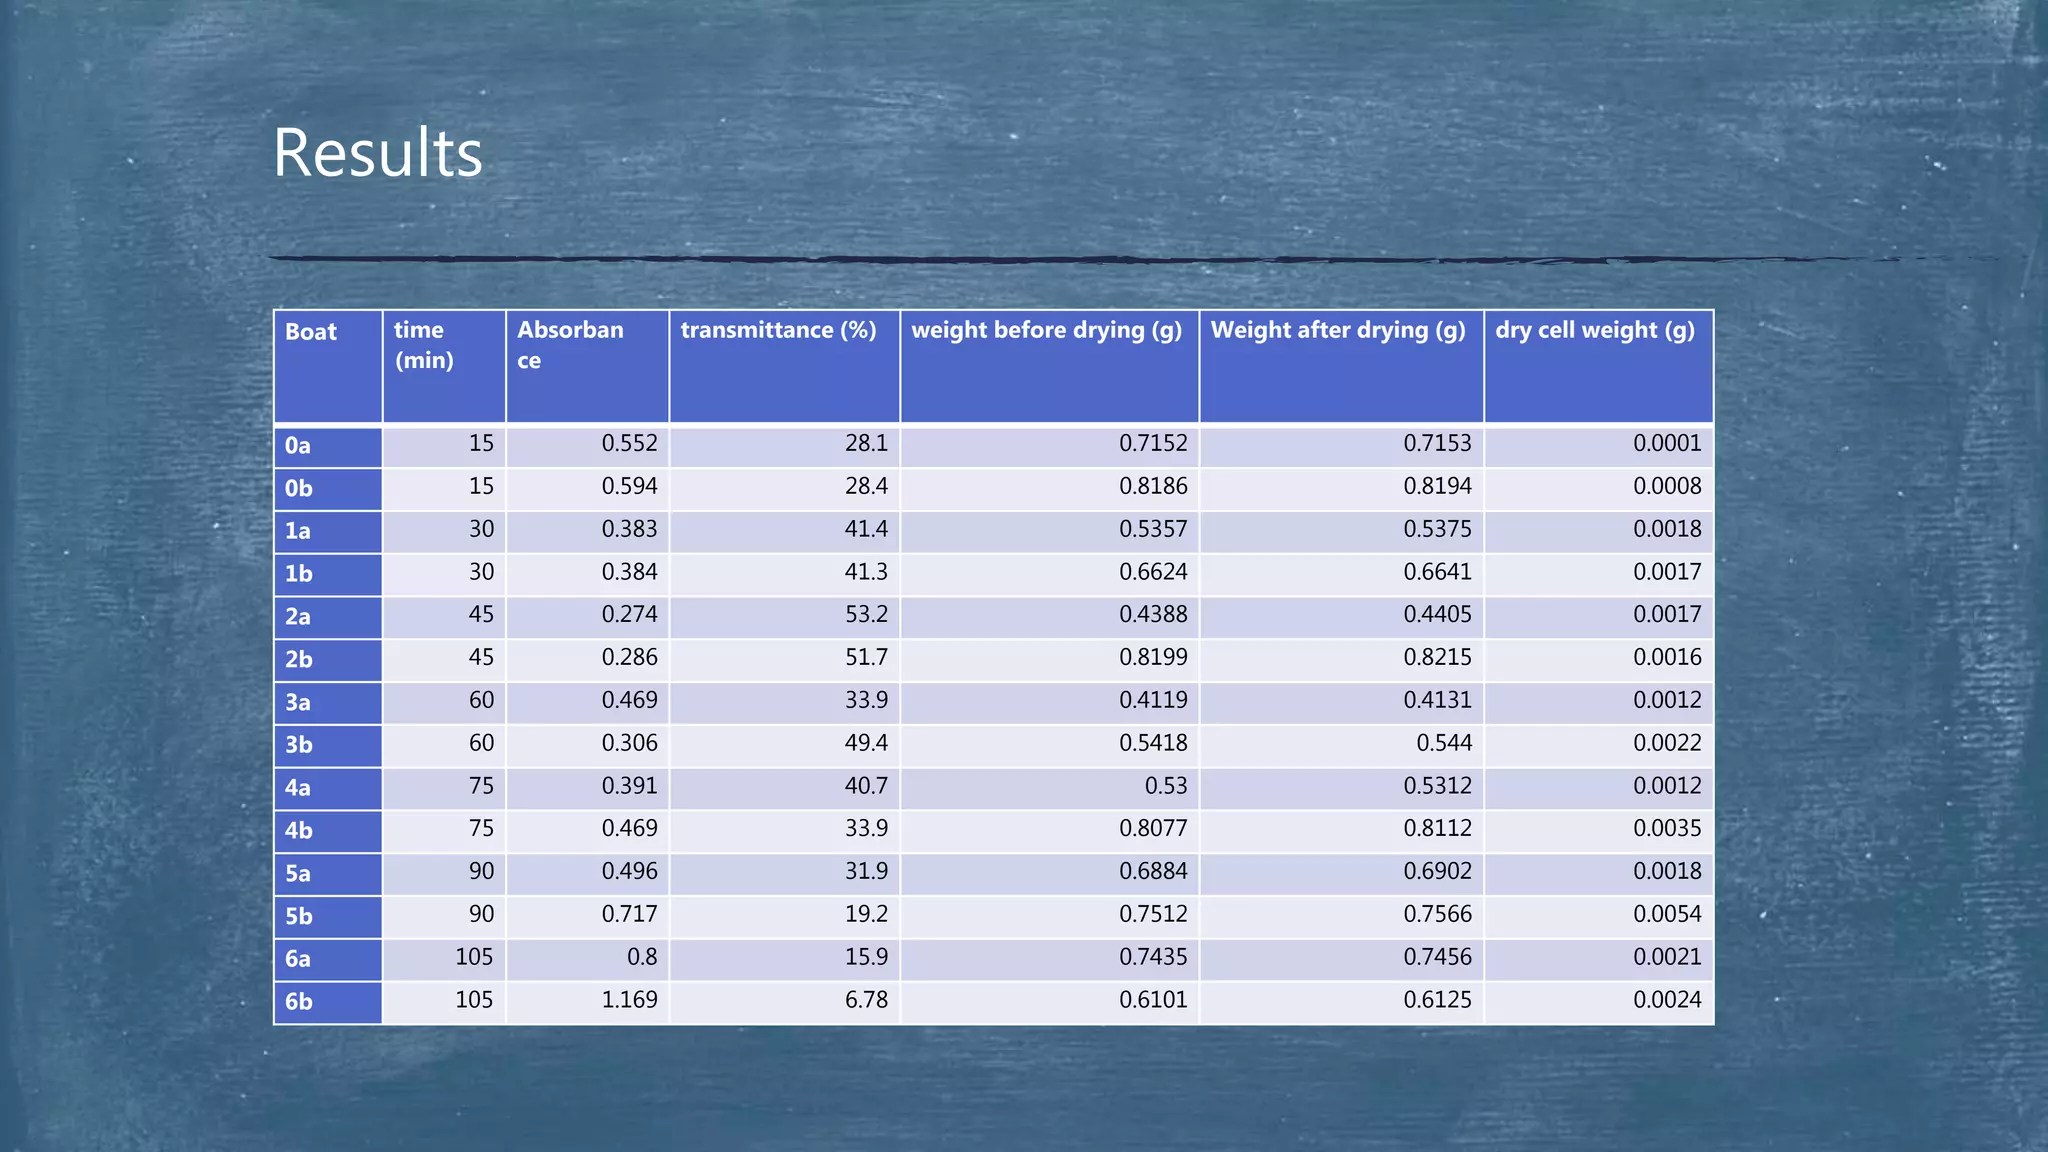The height and width of the screenshot is (1152, 2048).
Task: Click the time (min) column header
Action: click(424, 345)
